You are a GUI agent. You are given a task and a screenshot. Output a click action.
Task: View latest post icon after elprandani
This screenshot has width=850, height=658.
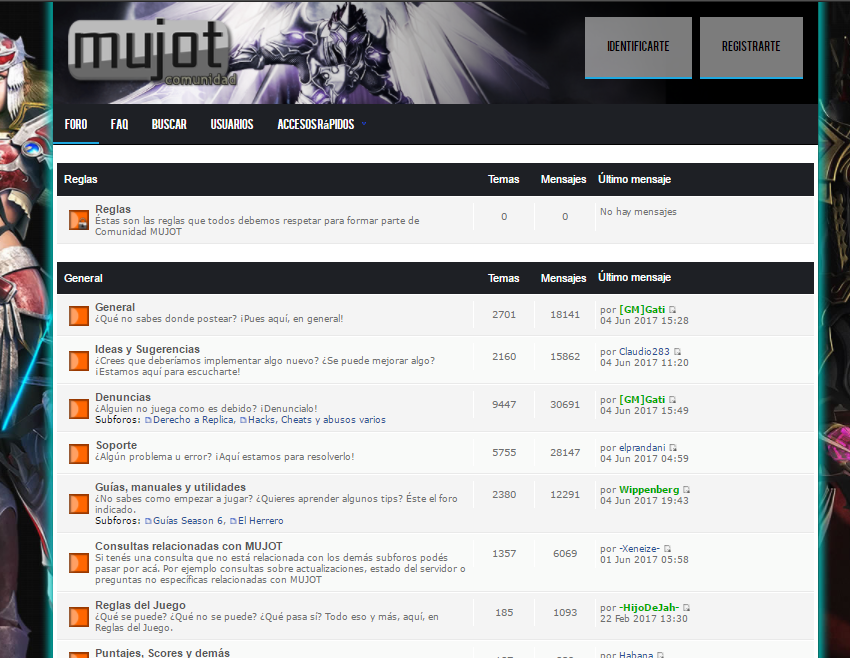point(673,448)
